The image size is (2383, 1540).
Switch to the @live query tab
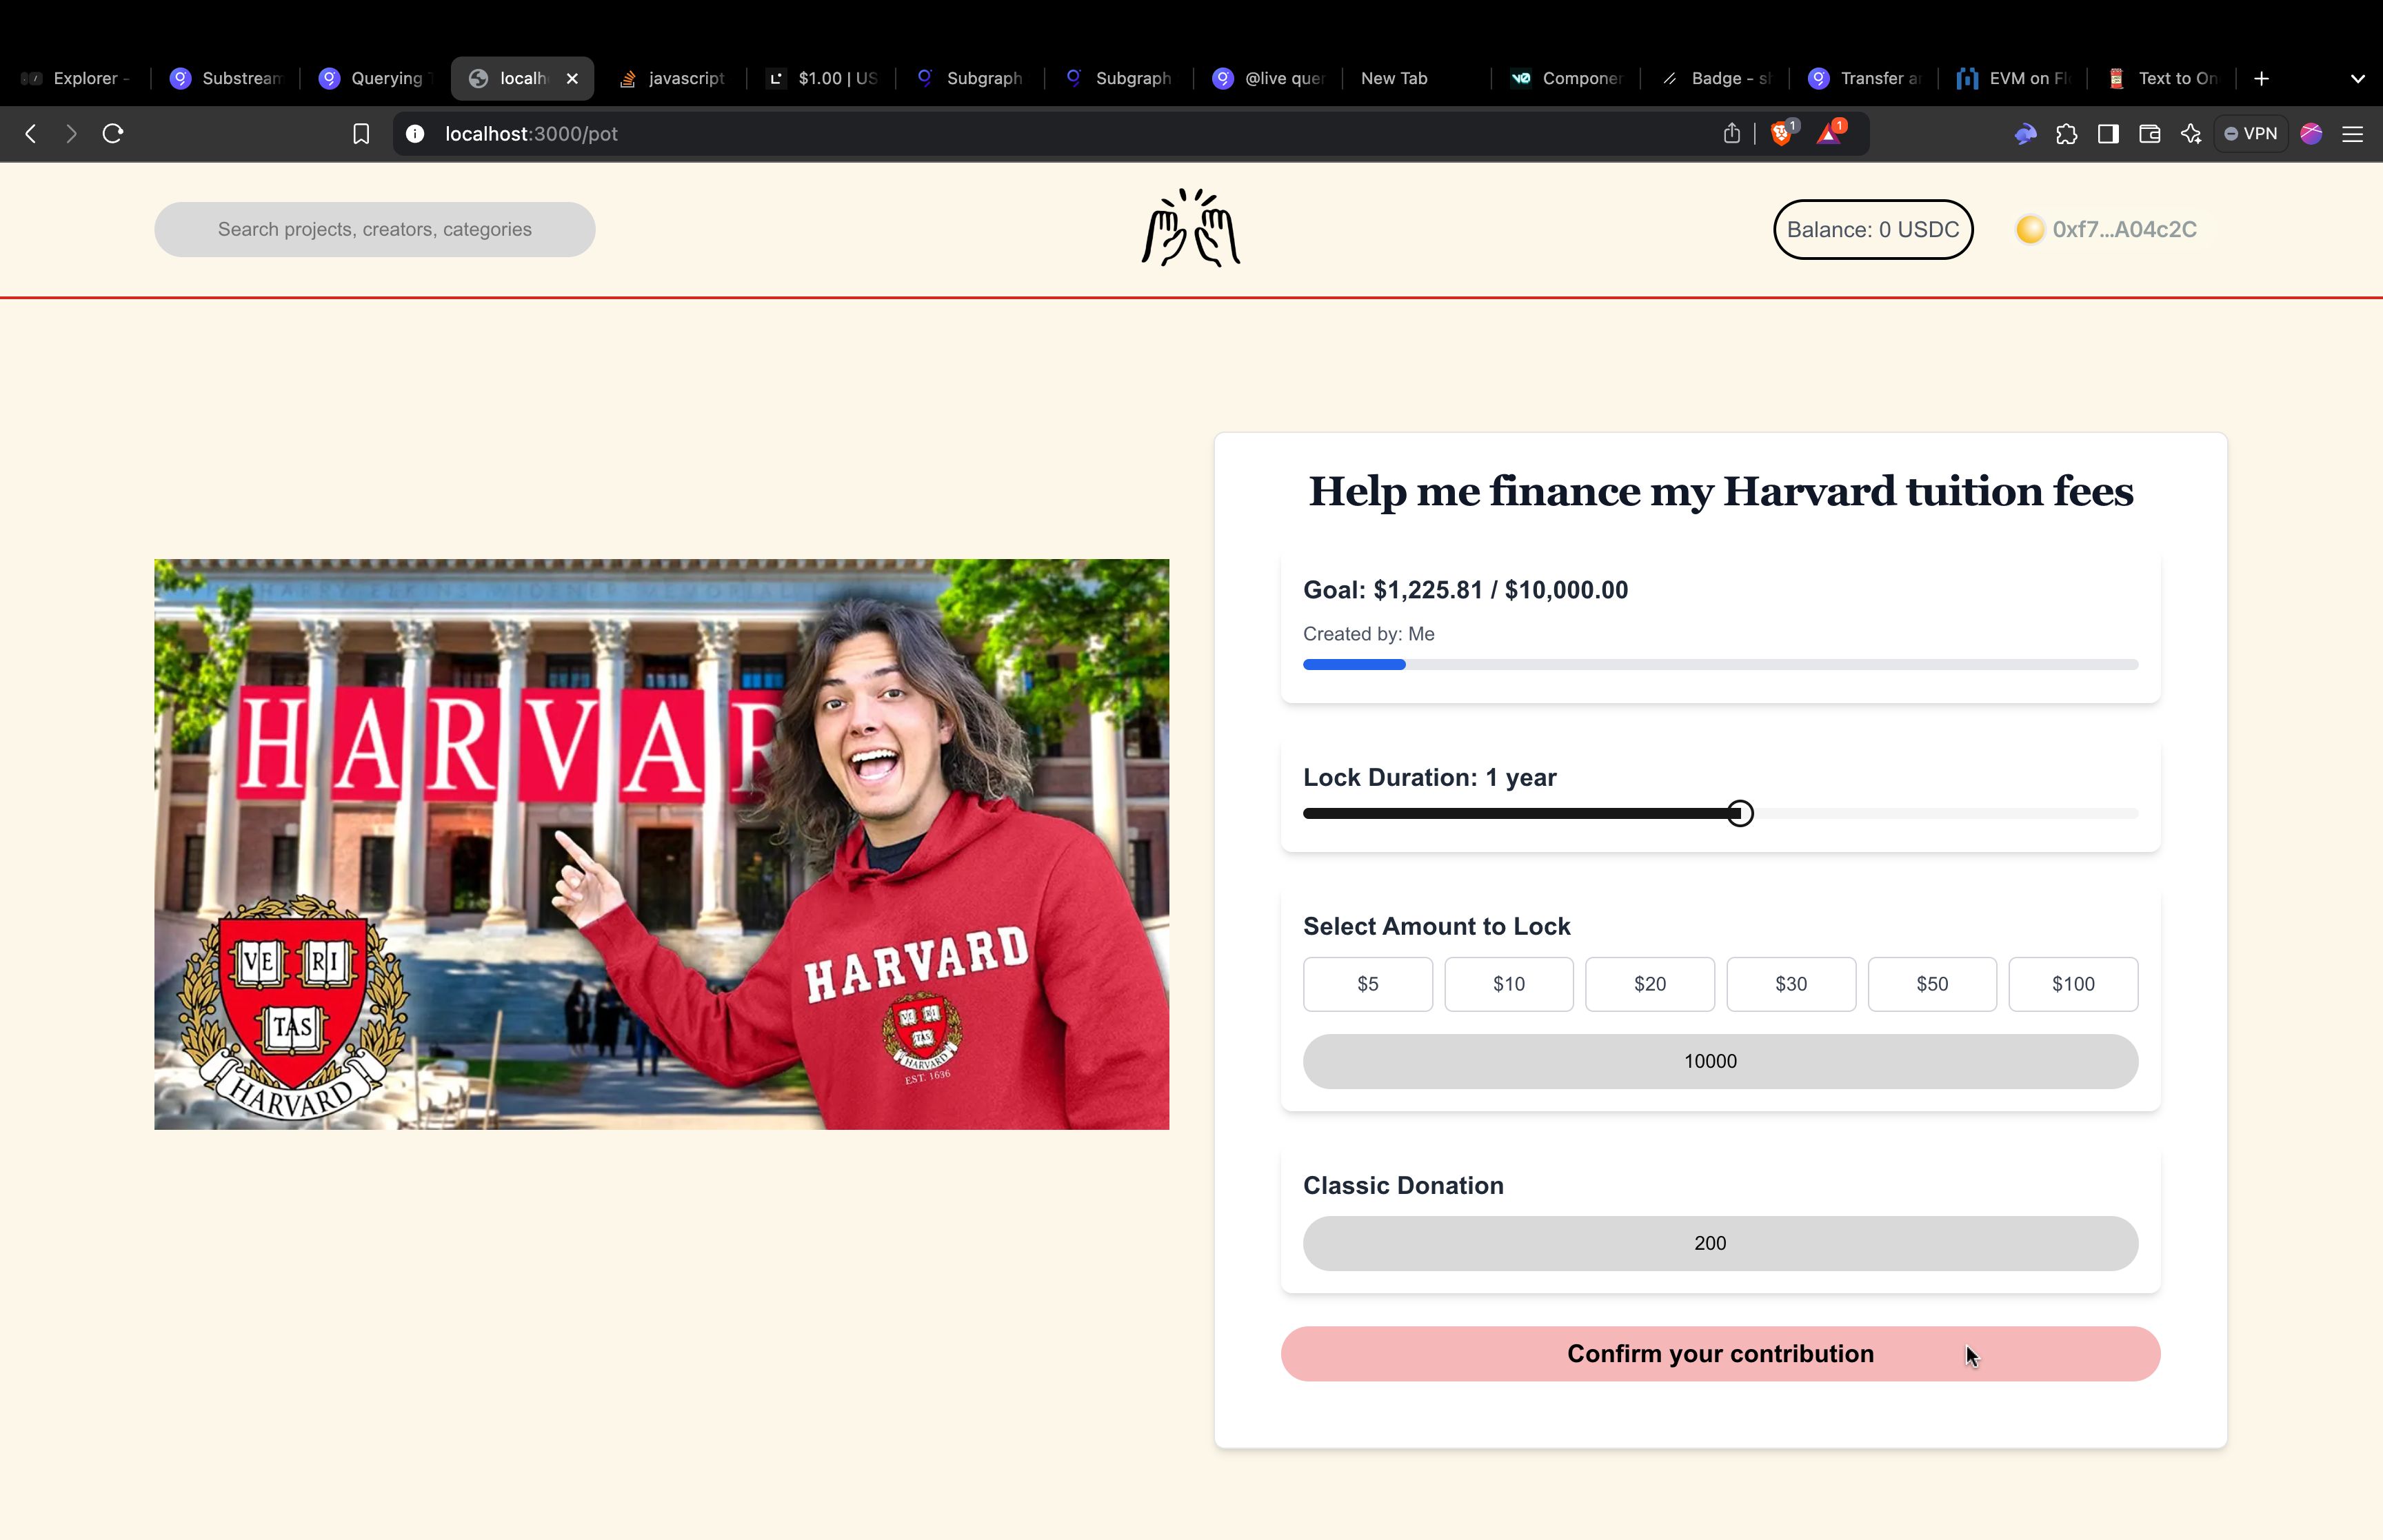pyautogui.click(x=1269, y=79)
